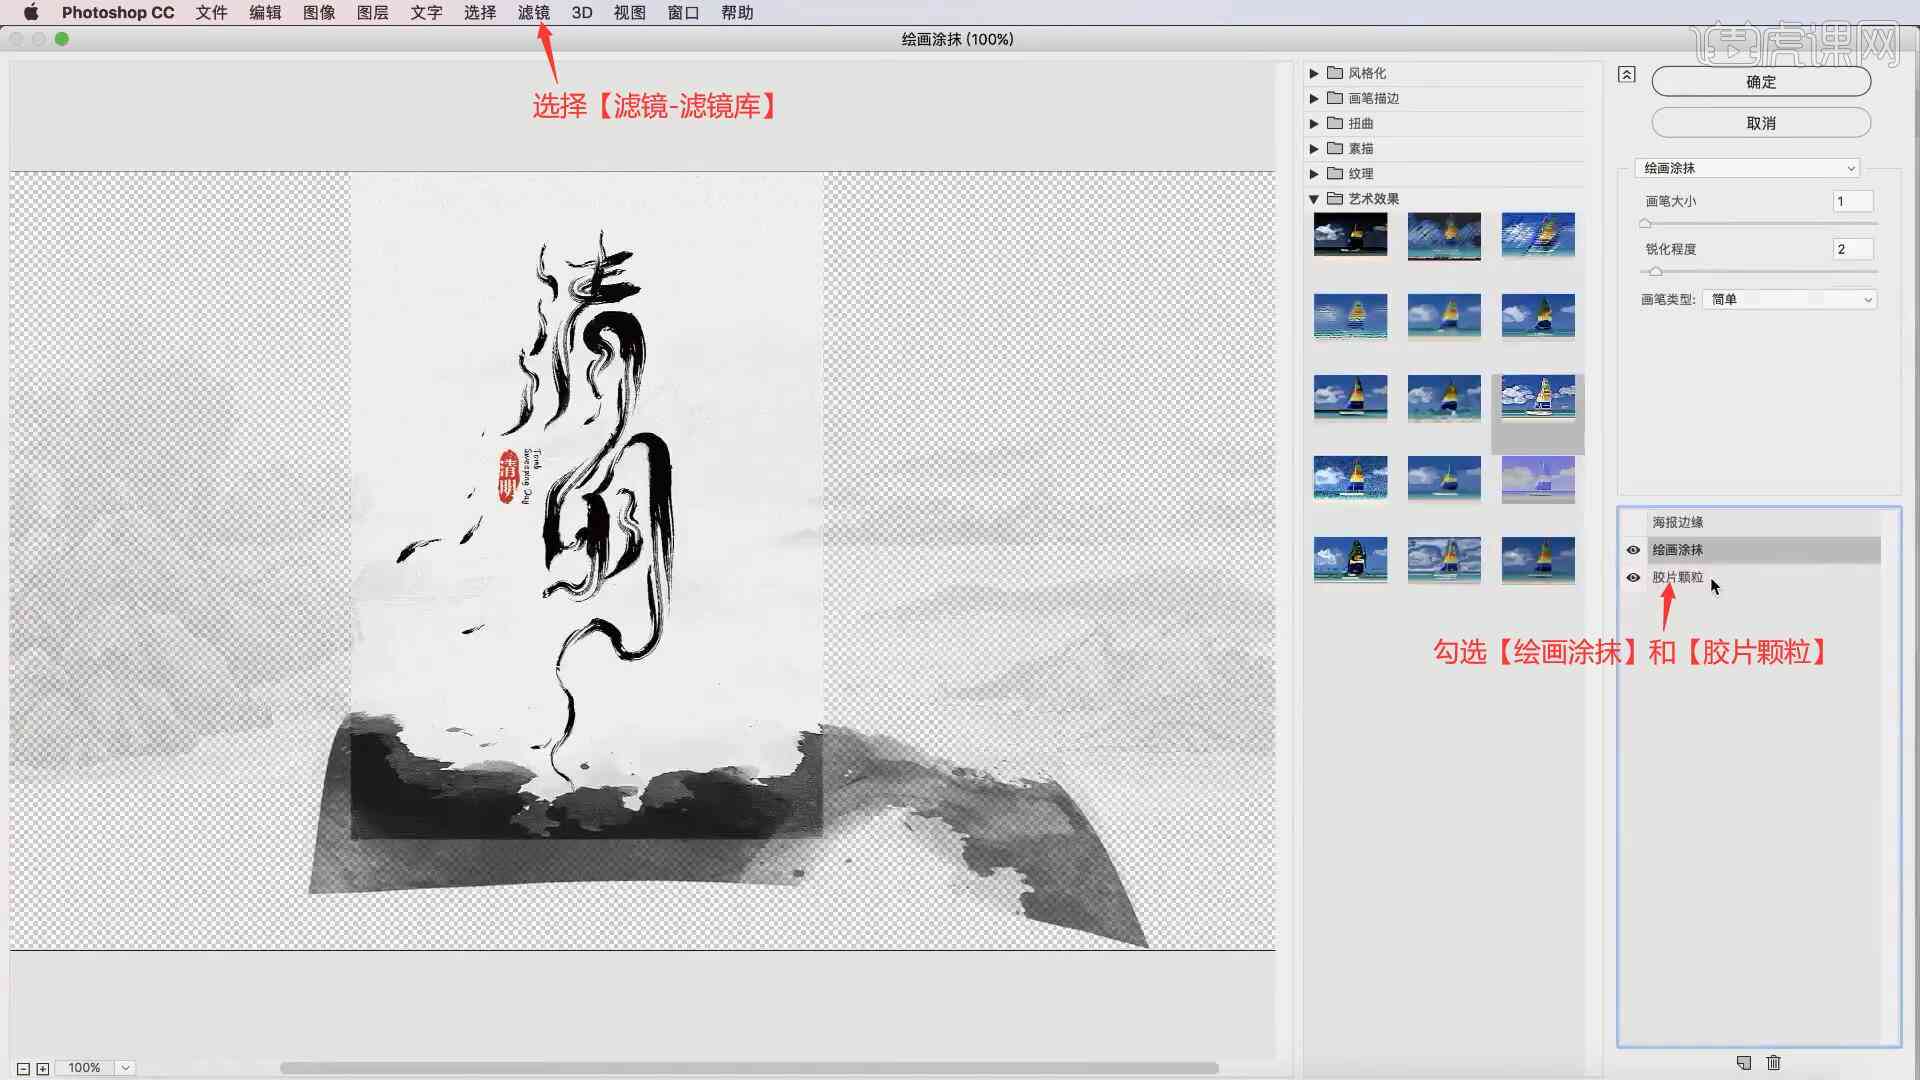Select the 塑料包装 (Plastic Wrap) filter thumbnail
The height and width of the screenshot is (1080, 1920).
point(1444,560)
